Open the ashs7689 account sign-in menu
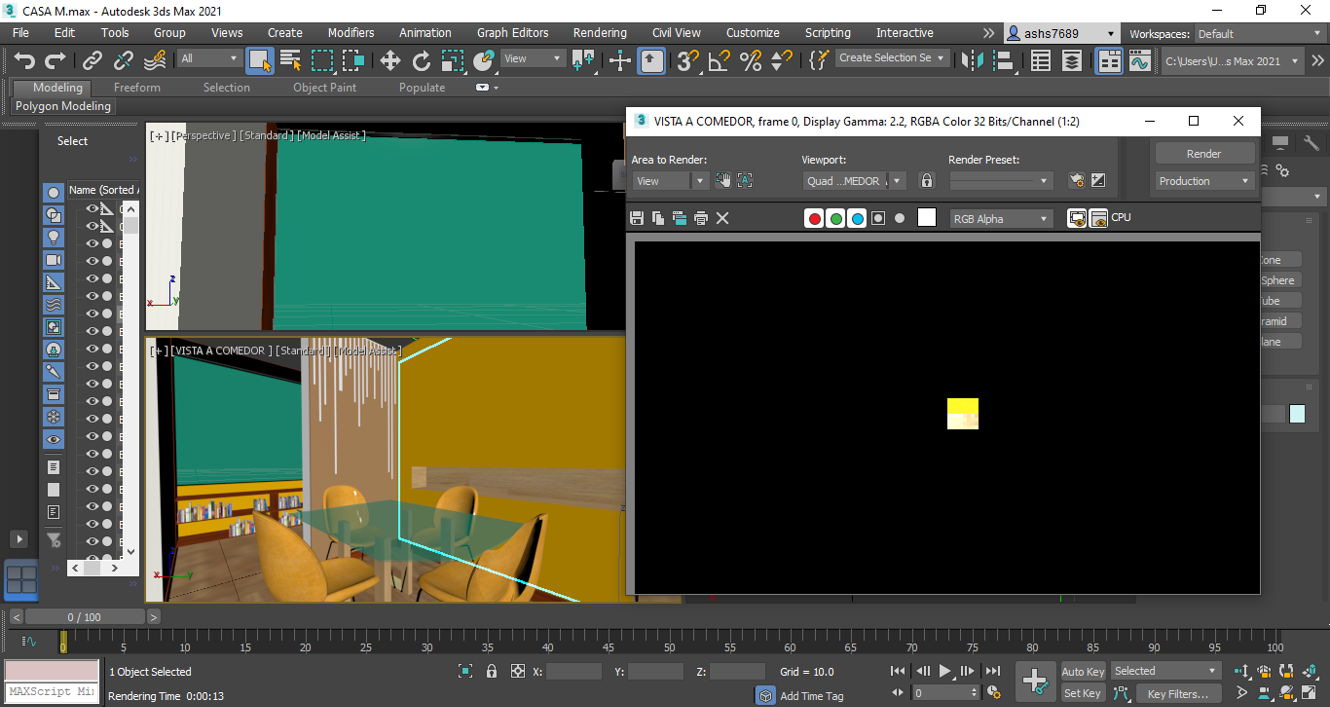This screenshot has width=1330, height=707. tap(1061, 34)
